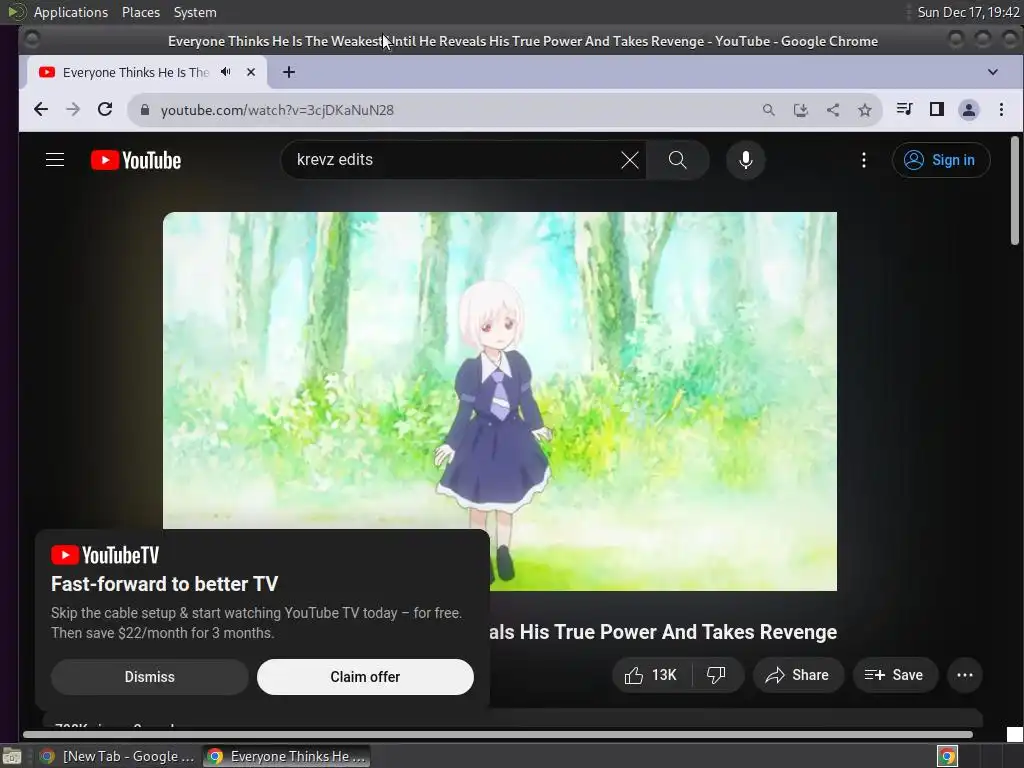The image size is (1024, 768).
Task: Toggle Chrome side panel
Action: tap(936, 109)
